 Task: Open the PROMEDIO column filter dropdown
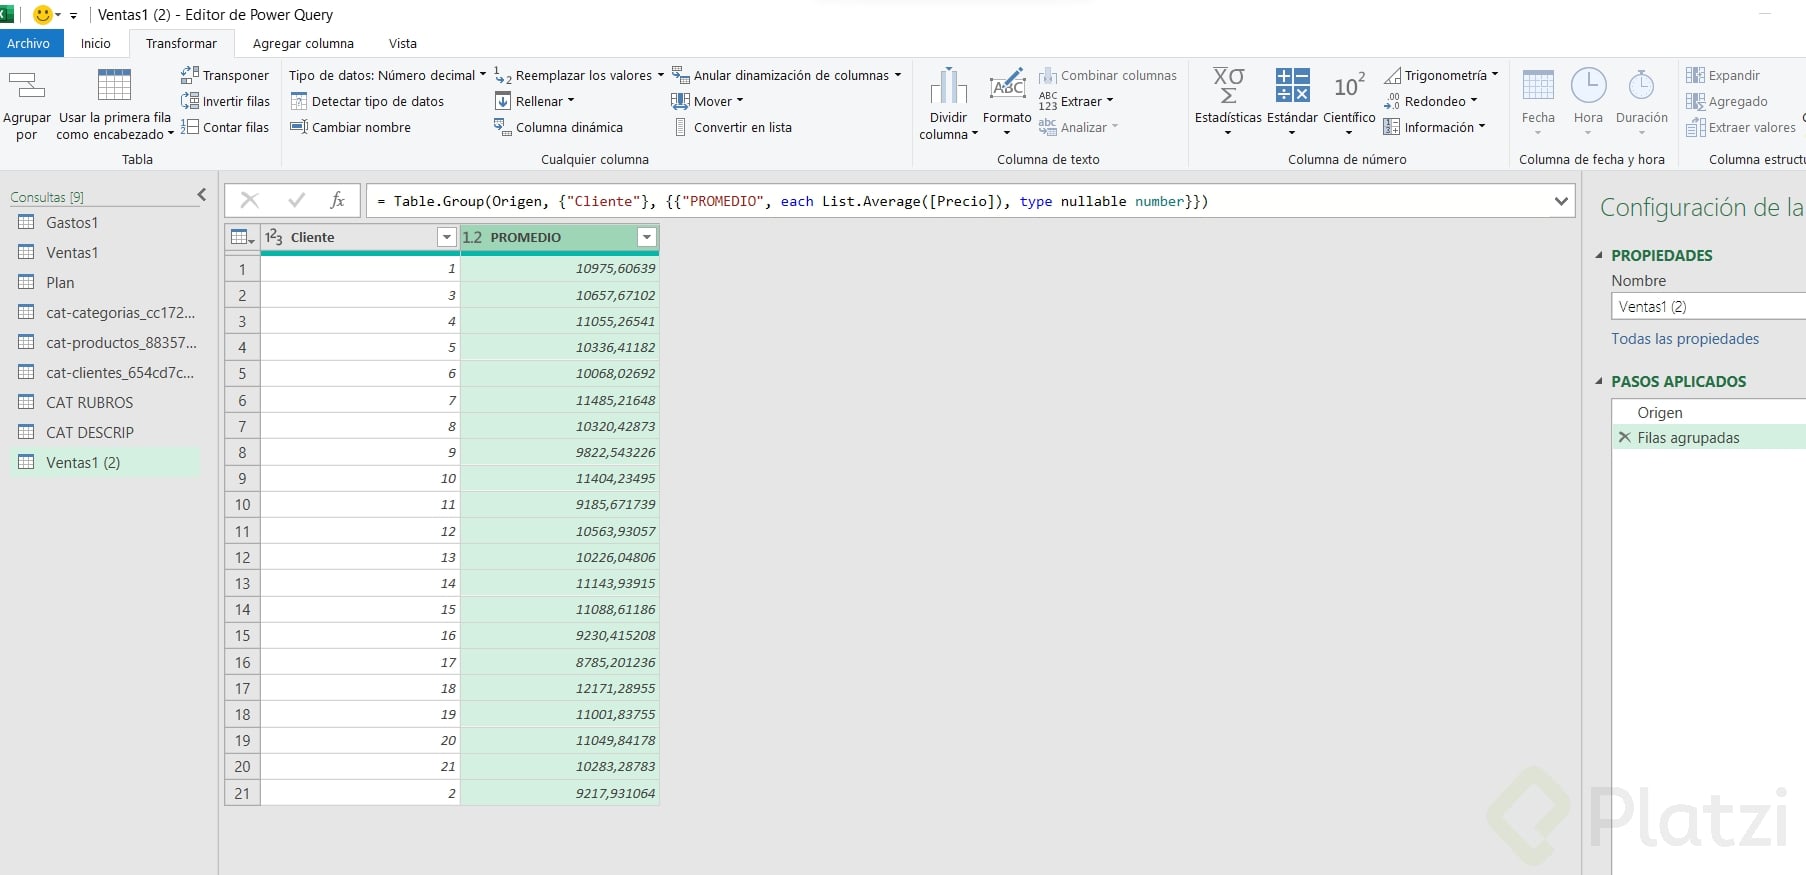647,237
